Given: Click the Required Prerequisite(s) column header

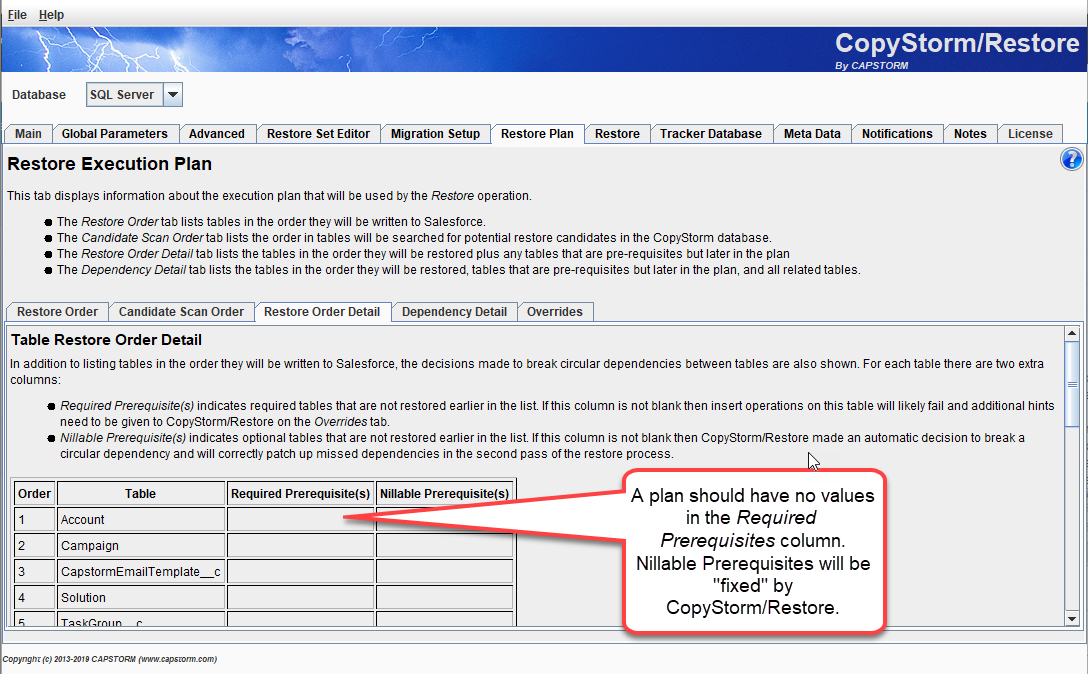Looking at the screenshot, I should coord(300,494).
